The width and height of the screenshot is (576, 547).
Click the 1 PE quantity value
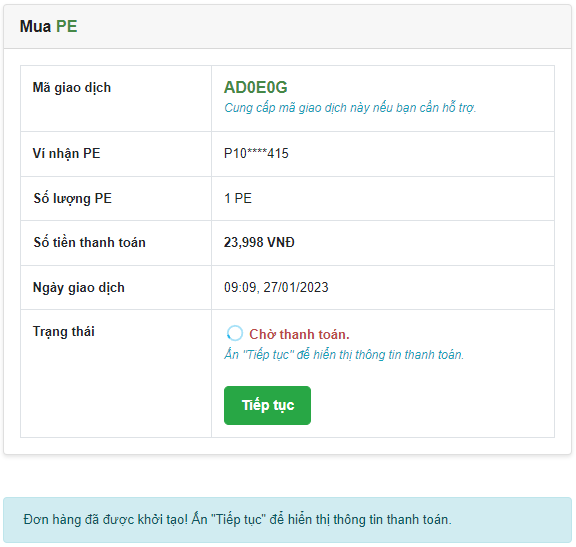238,198
